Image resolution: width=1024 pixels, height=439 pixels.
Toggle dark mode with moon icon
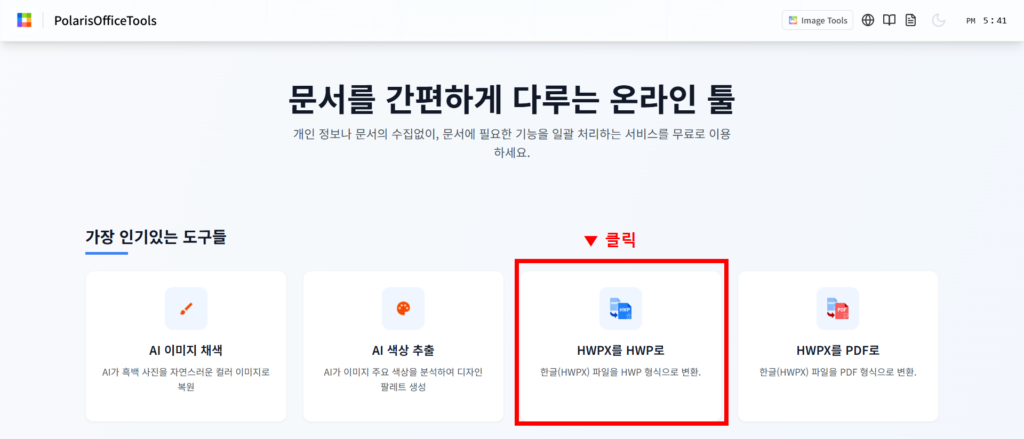tap(938, 21)
